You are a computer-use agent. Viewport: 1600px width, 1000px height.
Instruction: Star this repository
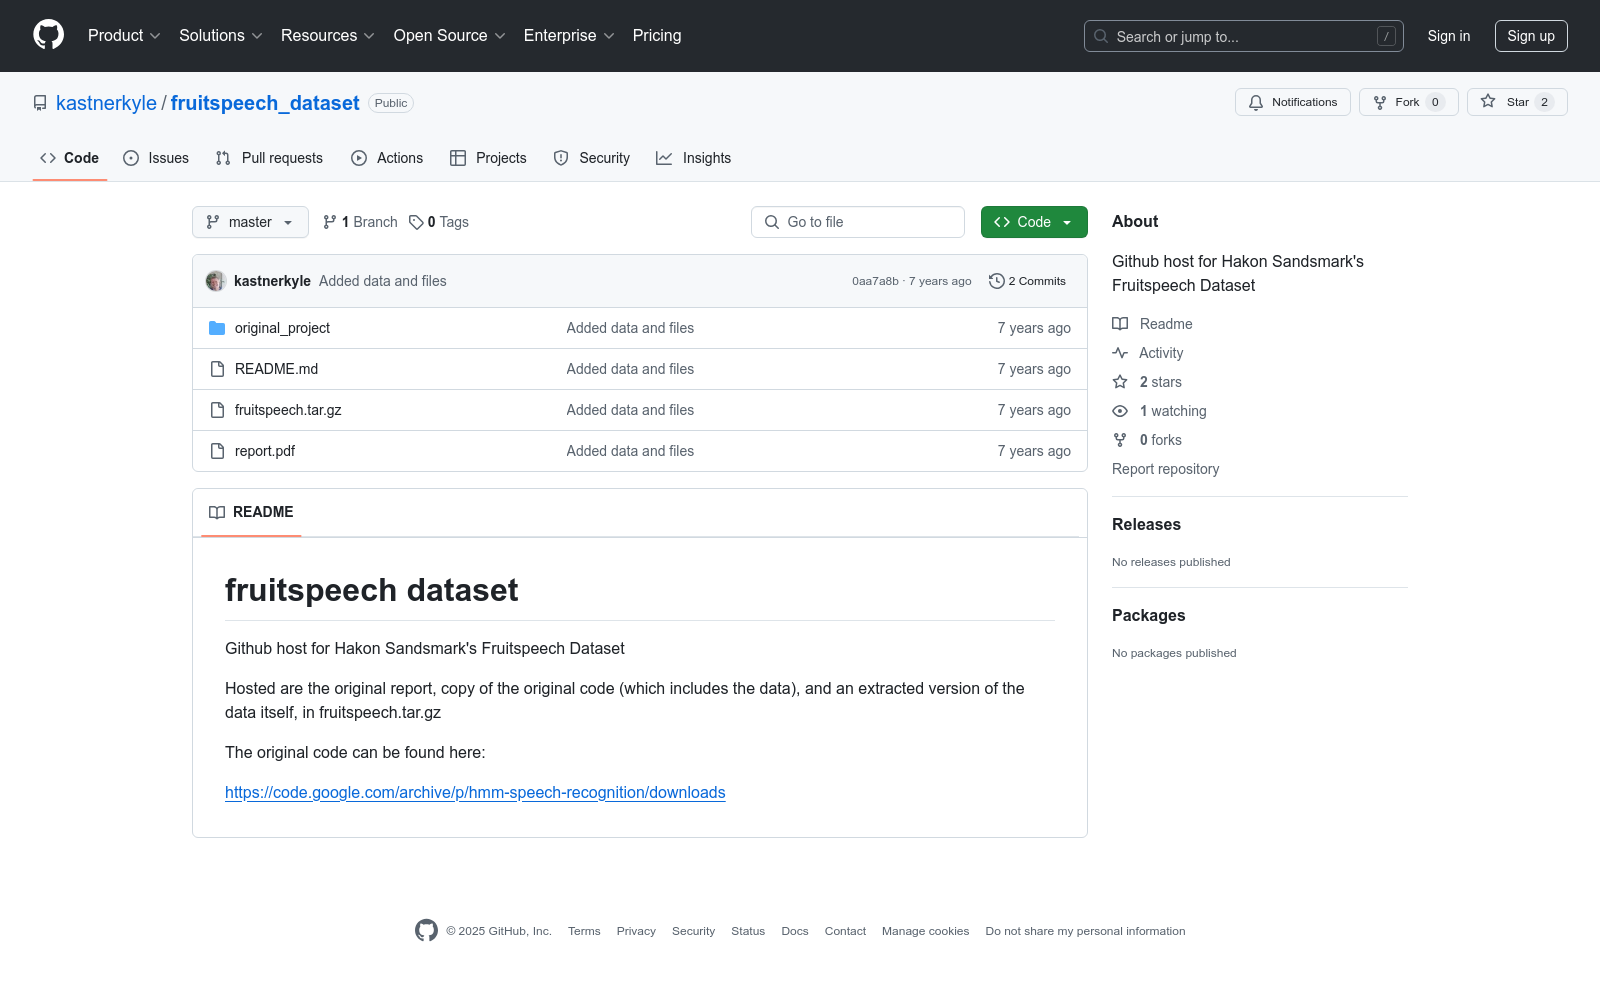point(1517,102)
